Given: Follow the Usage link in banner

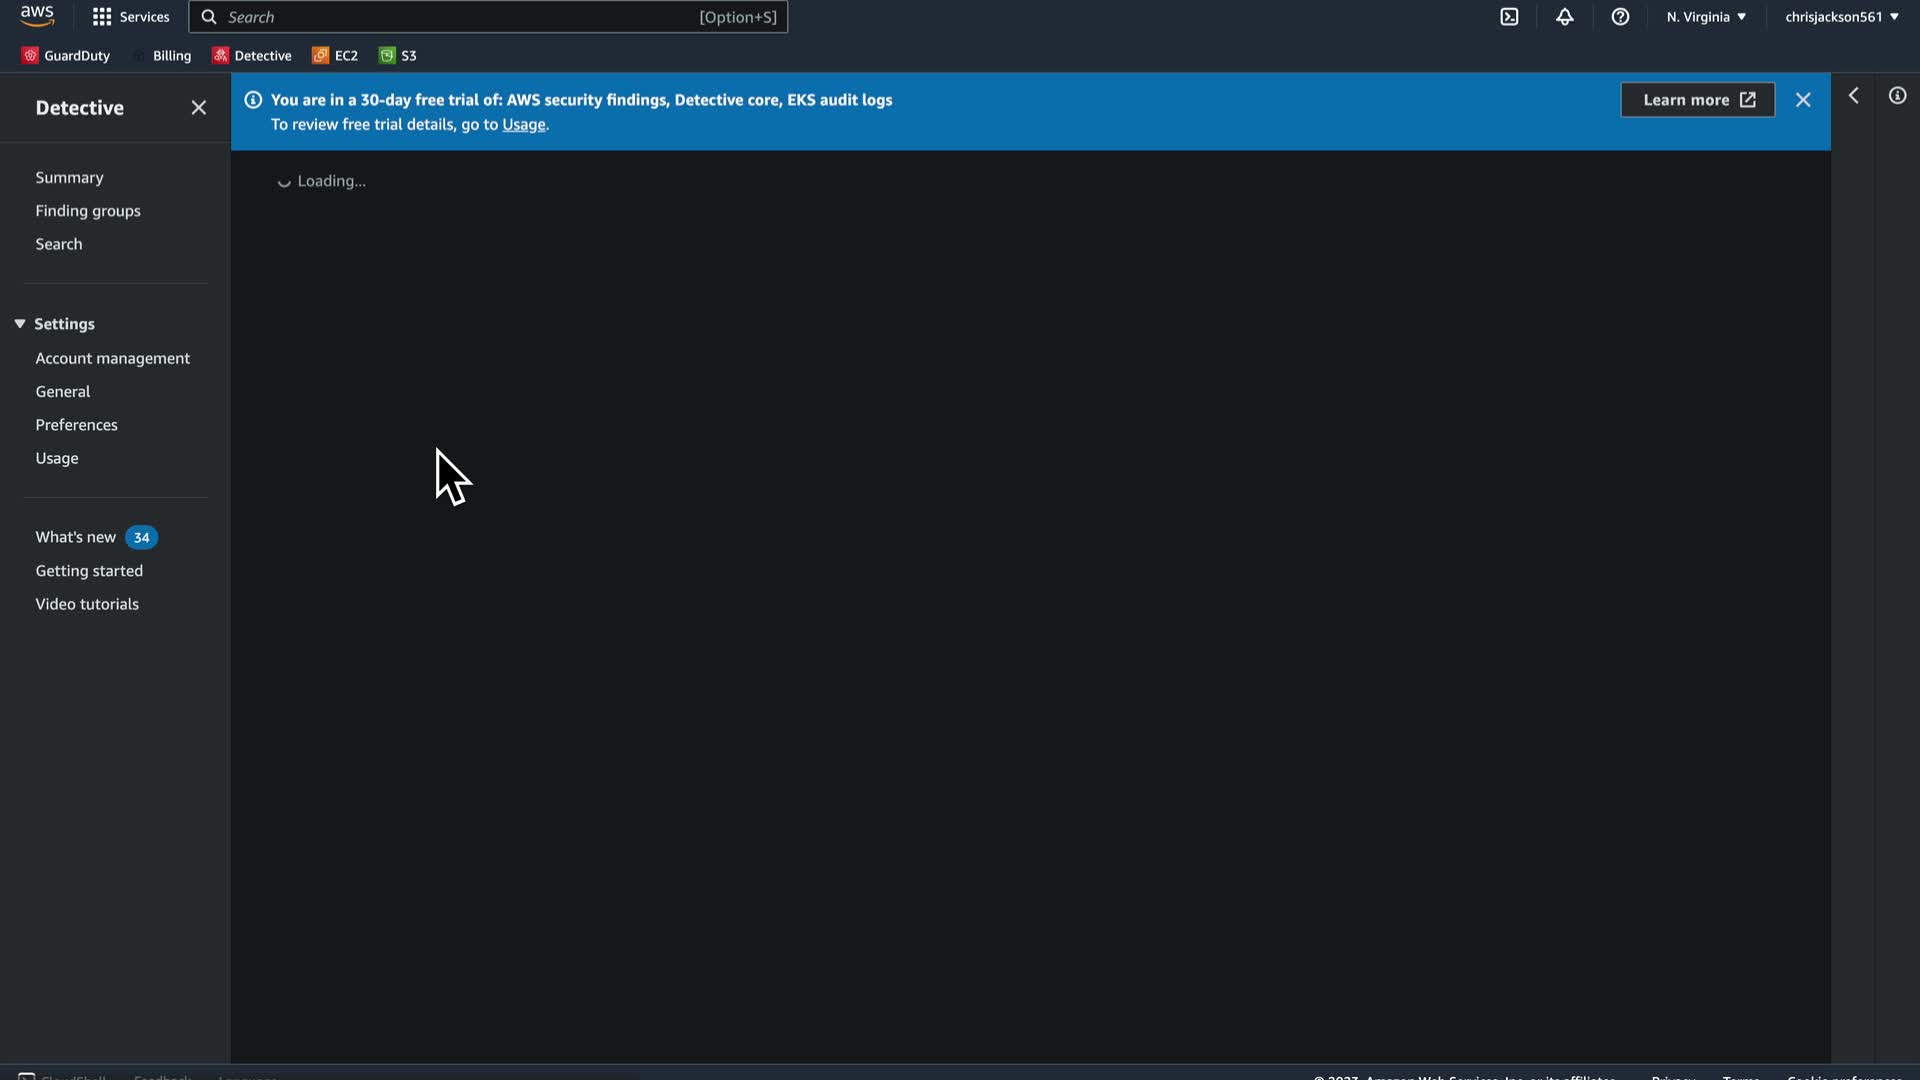Looking at the screenshot, I should 523,125.
